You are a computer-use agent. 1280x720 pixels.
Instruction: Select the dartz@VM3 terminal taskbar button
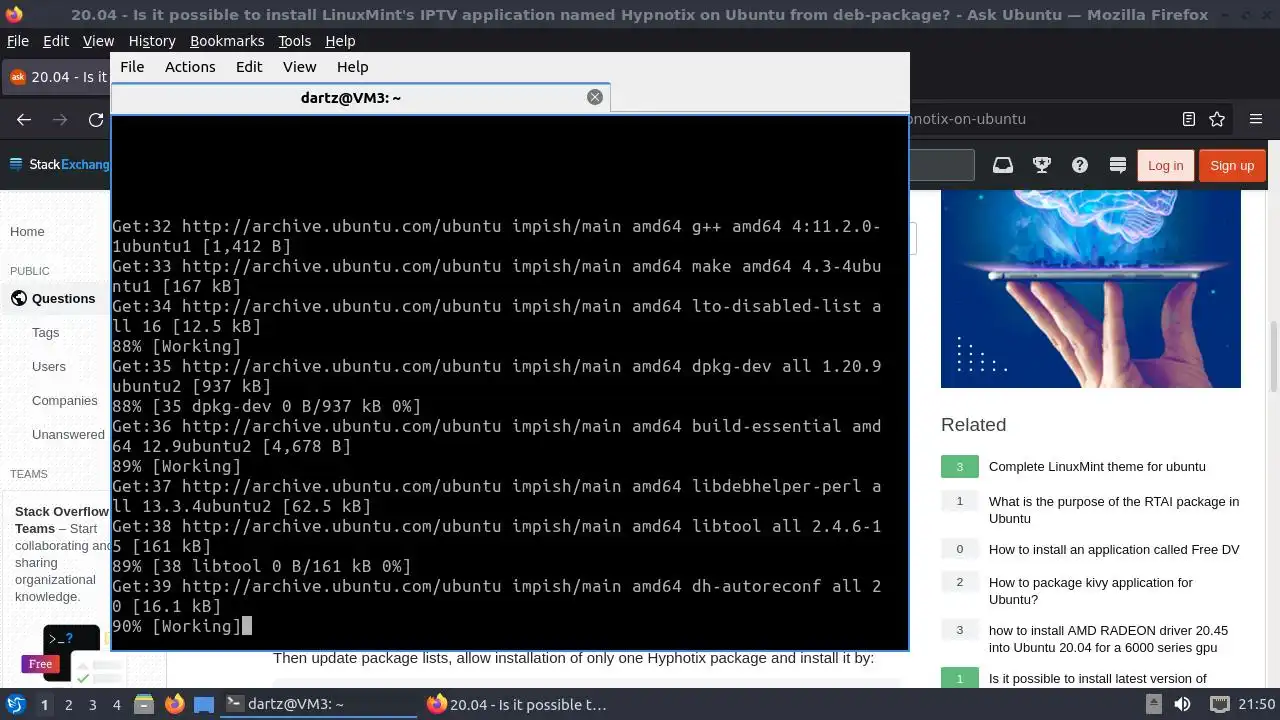(318, 704)
